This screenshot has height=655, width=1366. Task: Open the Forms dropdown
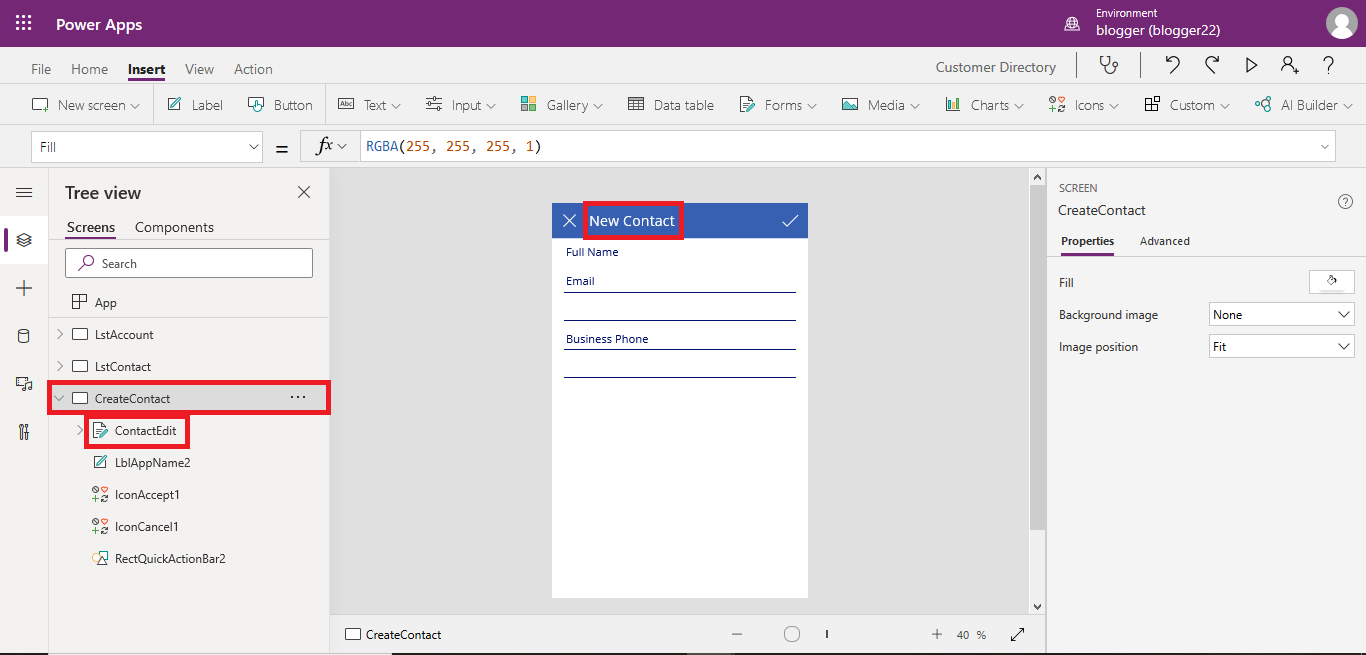(x=778, y=105)
